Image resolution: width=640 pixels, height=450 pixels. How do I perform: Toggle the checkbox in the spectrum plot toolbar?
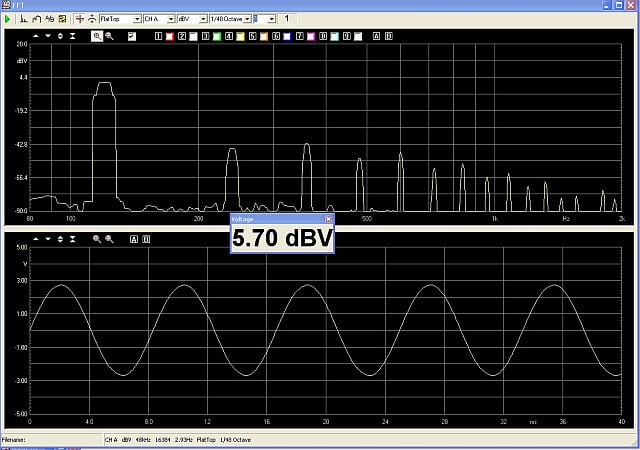(x=132, y=36)
